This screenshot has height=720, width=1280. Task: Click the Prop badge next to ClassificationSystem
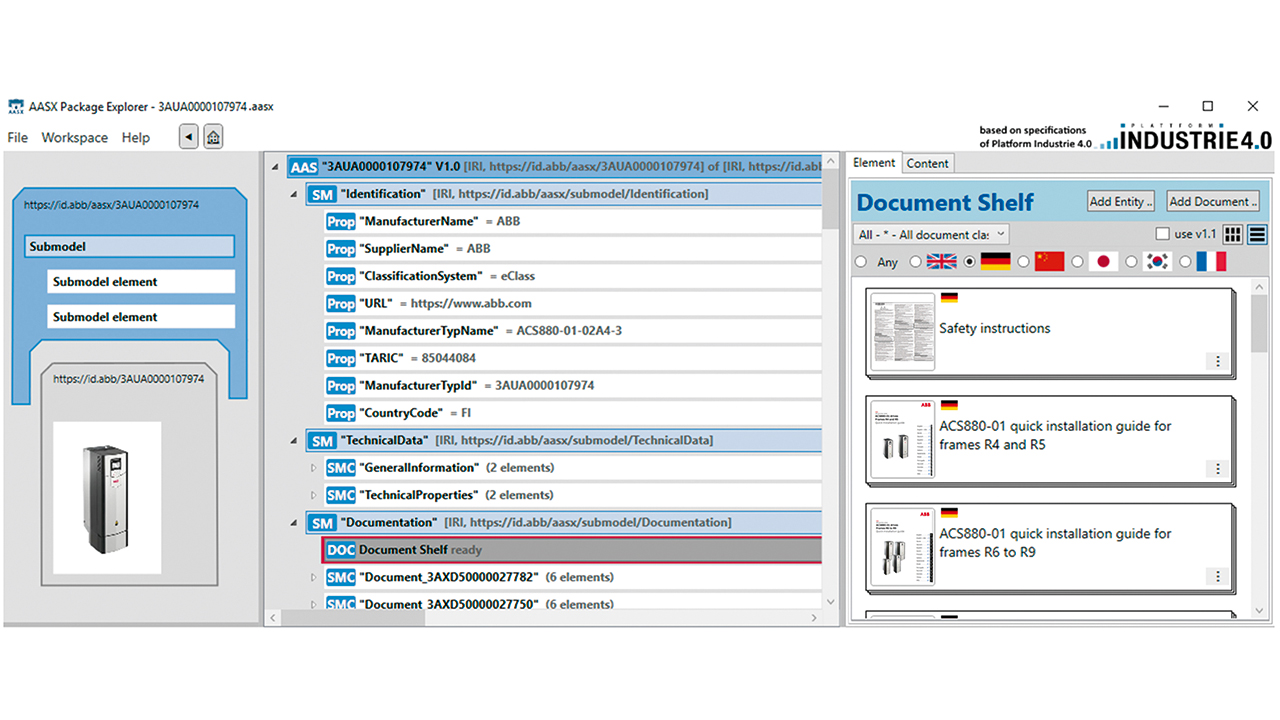pos(341,276)
